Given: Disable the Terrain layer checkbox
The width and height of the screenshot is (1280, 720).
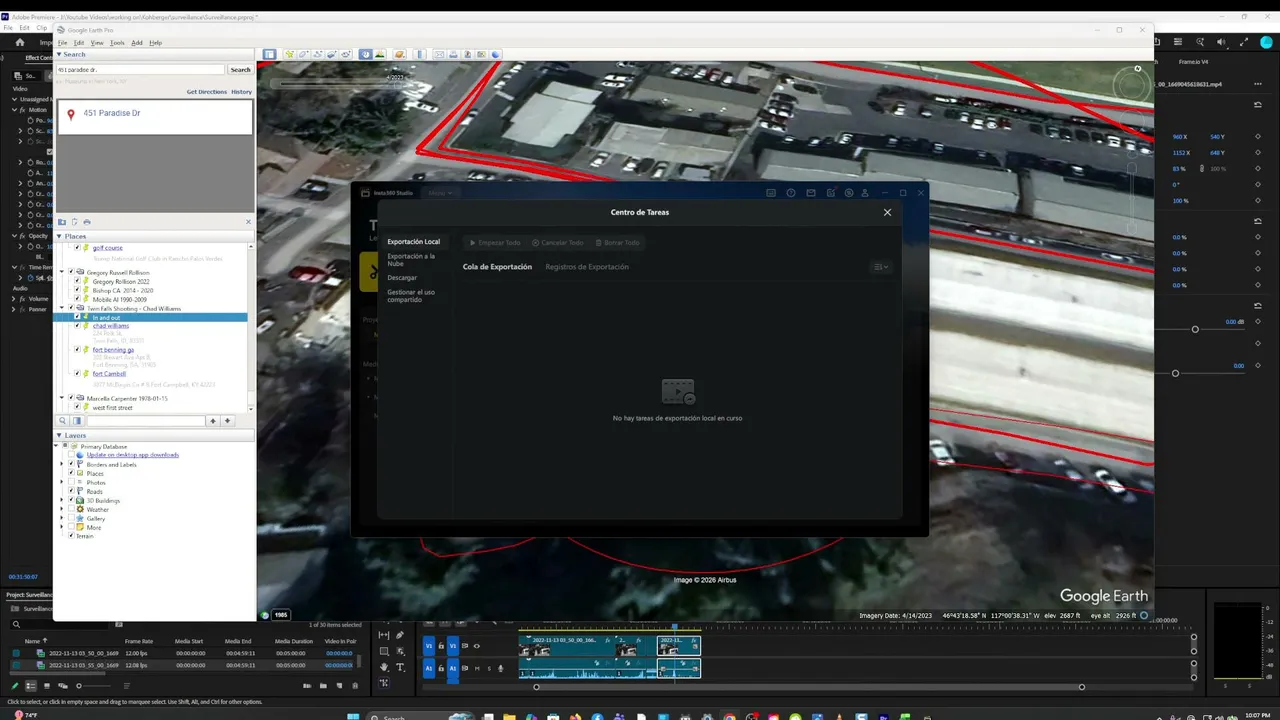Looking at the screenshot, I should 71,536.
